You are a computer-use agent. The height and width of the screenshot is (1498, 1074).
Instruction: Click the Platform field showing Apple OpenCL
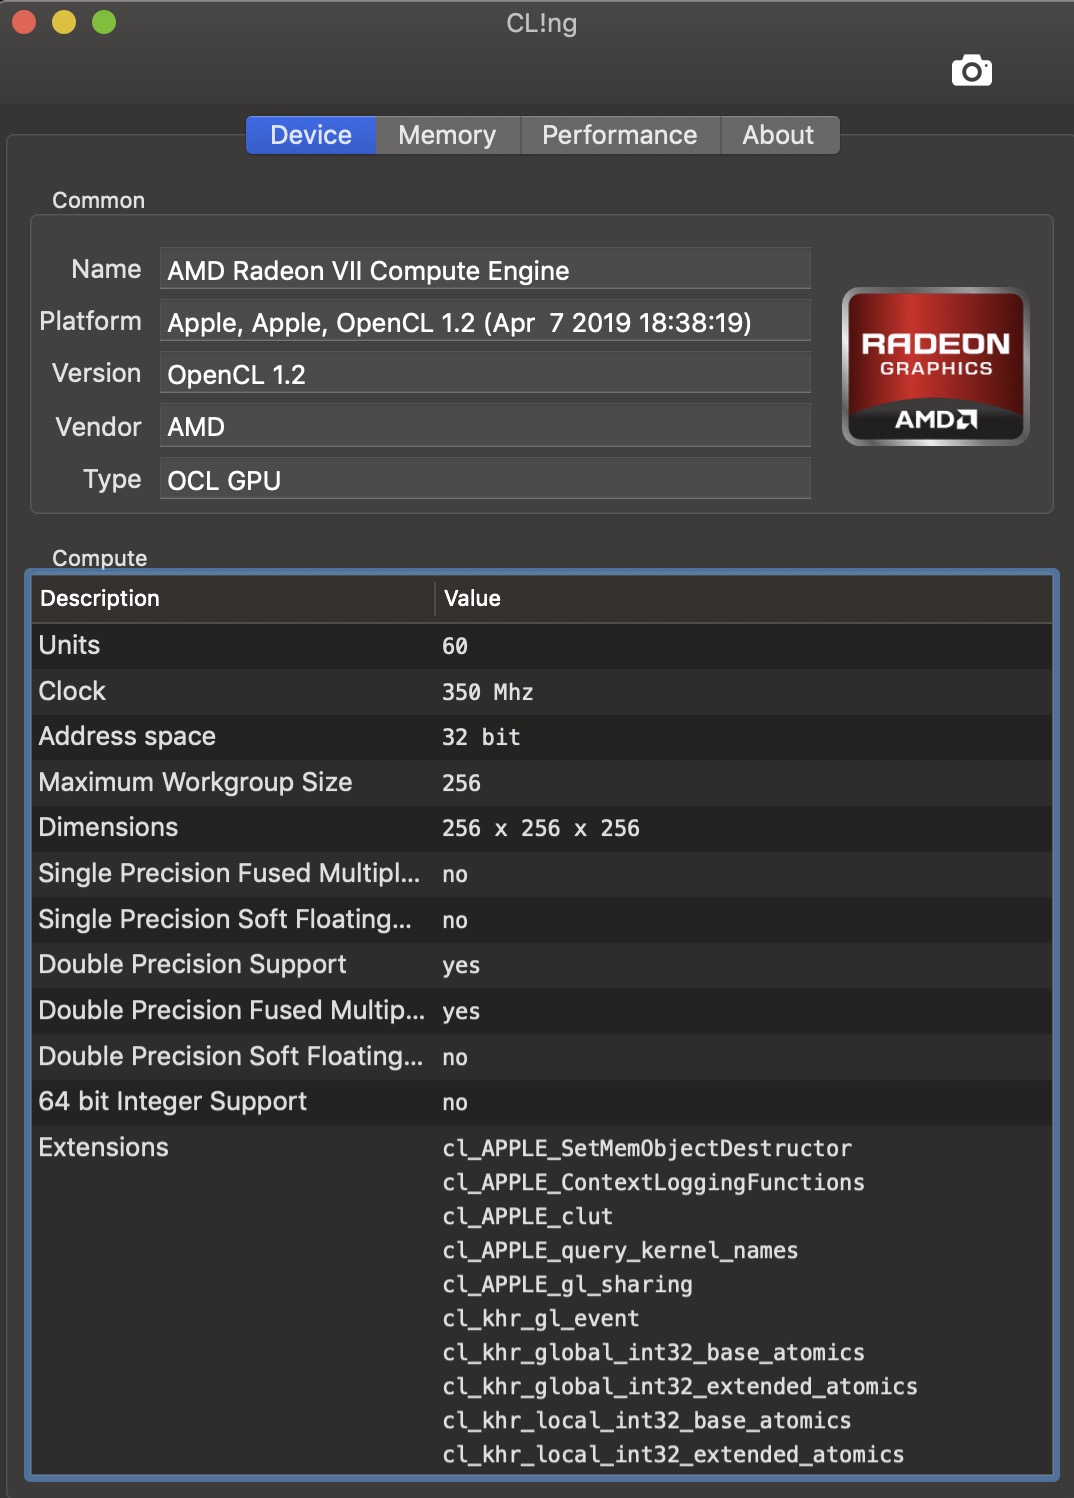point(485,322)
